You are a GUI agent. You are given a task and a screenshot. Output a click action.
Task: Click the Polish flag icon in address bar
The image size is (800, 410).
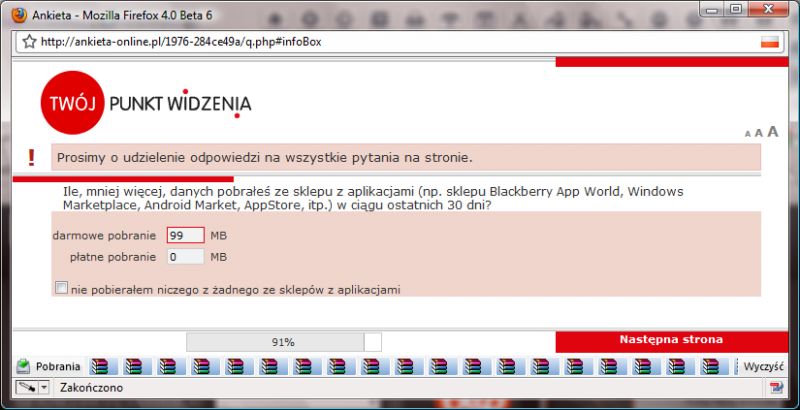click(770, 42)
